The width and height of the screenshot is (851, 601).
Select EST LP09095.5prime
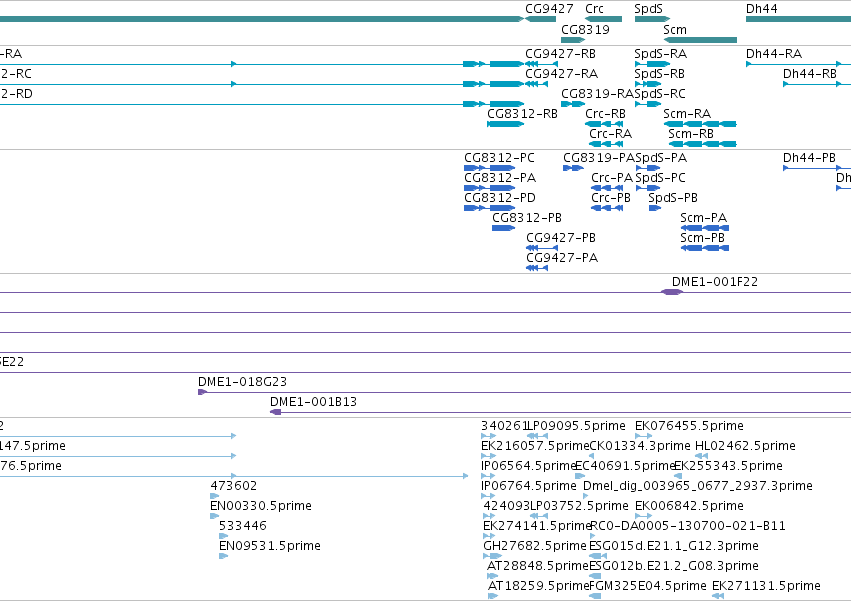tap(576, 426)
